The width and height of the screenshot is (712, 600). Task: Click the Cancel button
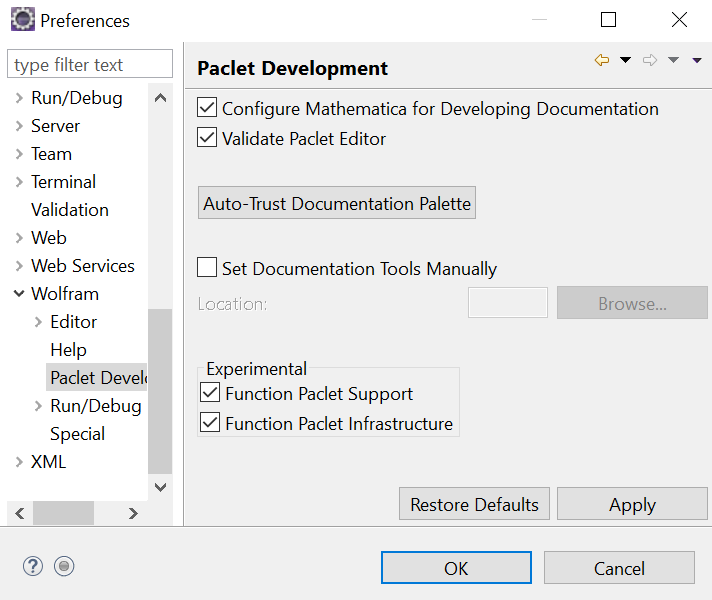tap(619, 568)
